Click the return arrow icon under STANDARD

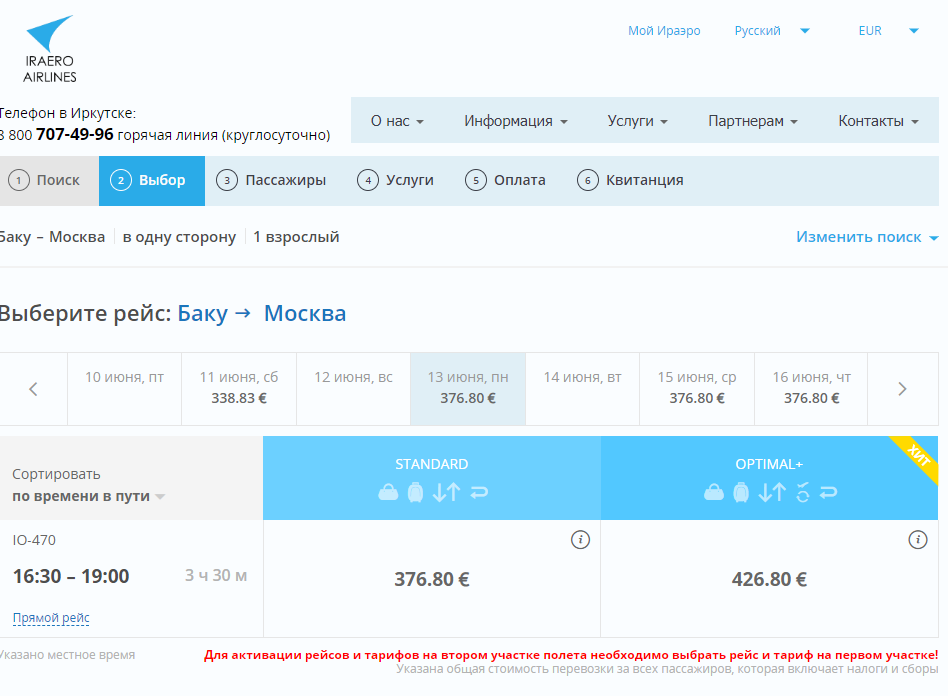pos(479,492)
